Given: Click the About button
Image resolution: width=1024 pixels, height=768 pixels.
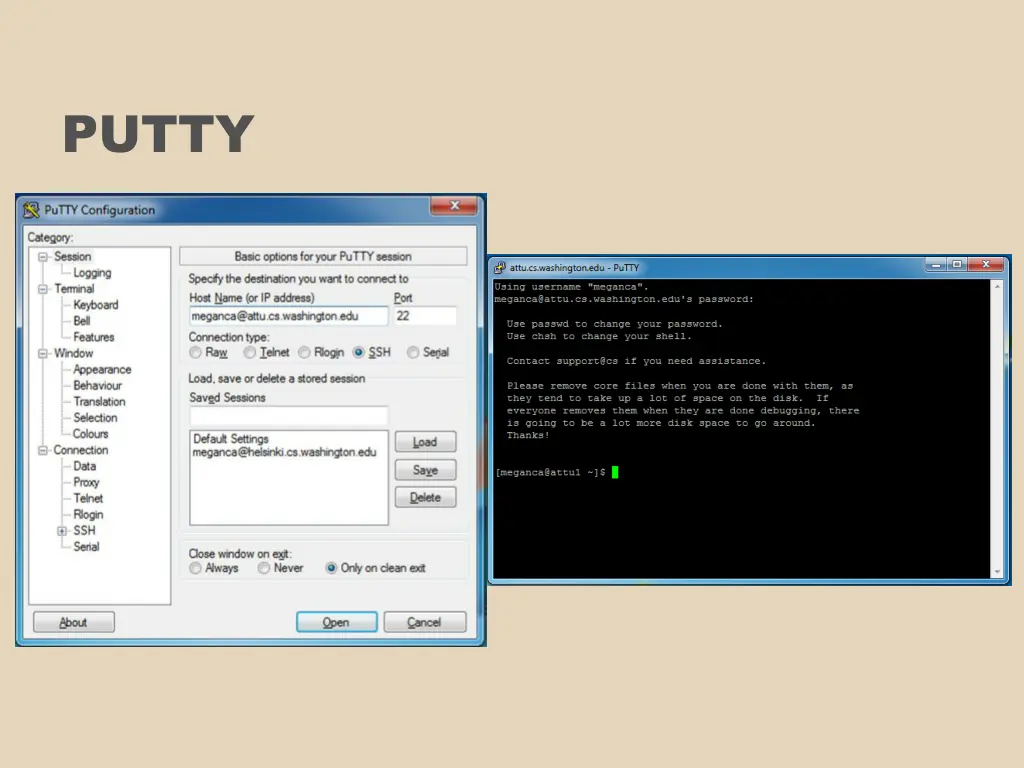Looking at the screenshot, I should coord(73,621).
